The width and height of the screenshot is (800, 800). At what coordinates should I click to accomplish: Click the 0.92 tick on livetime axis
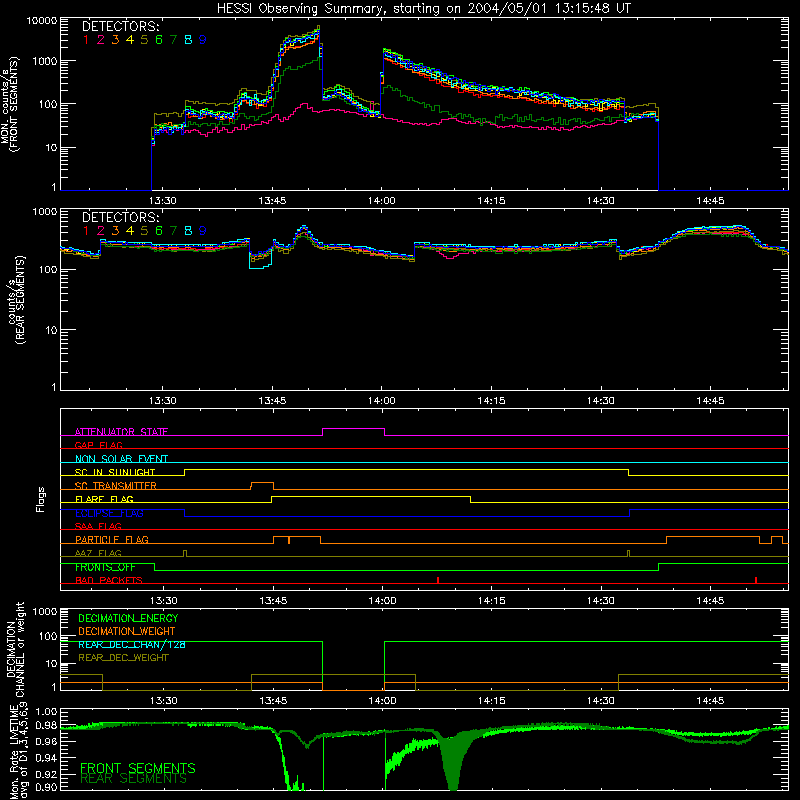pos(46,773)
